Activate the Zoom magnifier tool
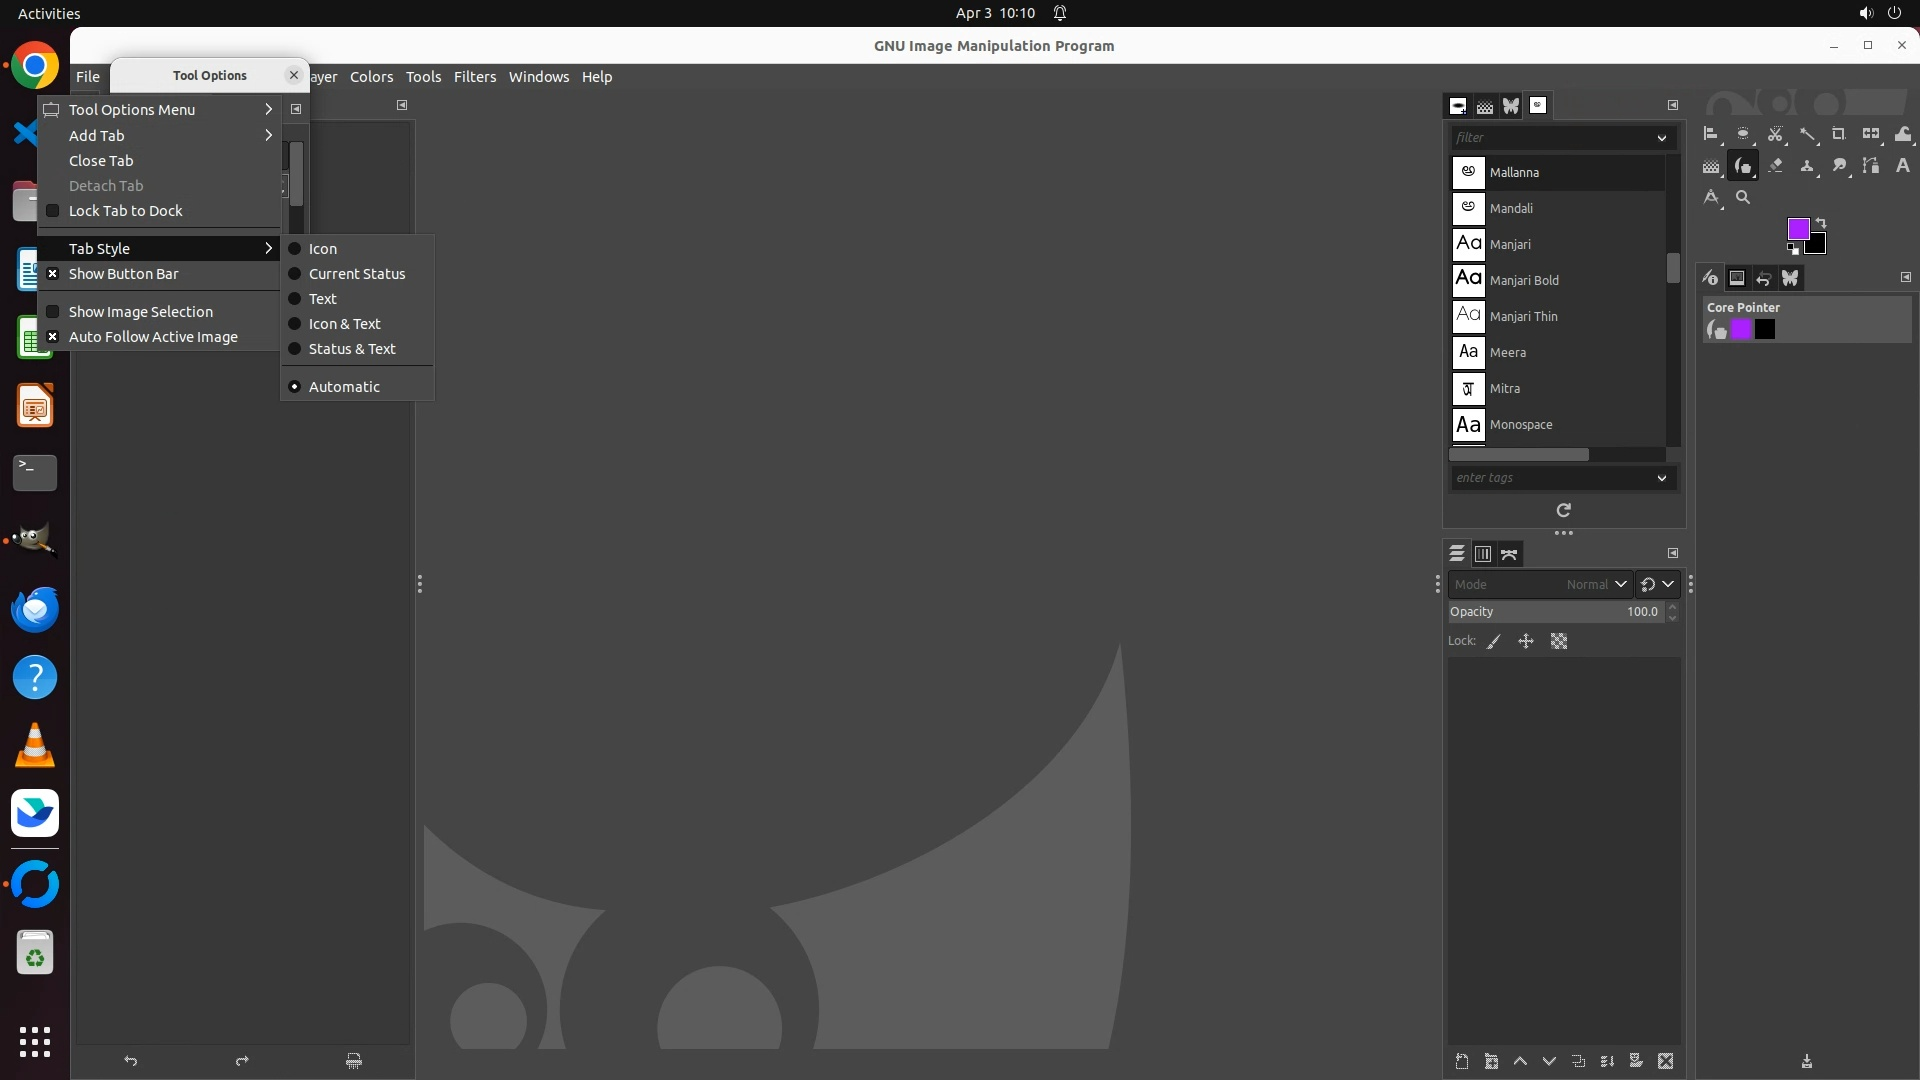 tap(1743, 197)
